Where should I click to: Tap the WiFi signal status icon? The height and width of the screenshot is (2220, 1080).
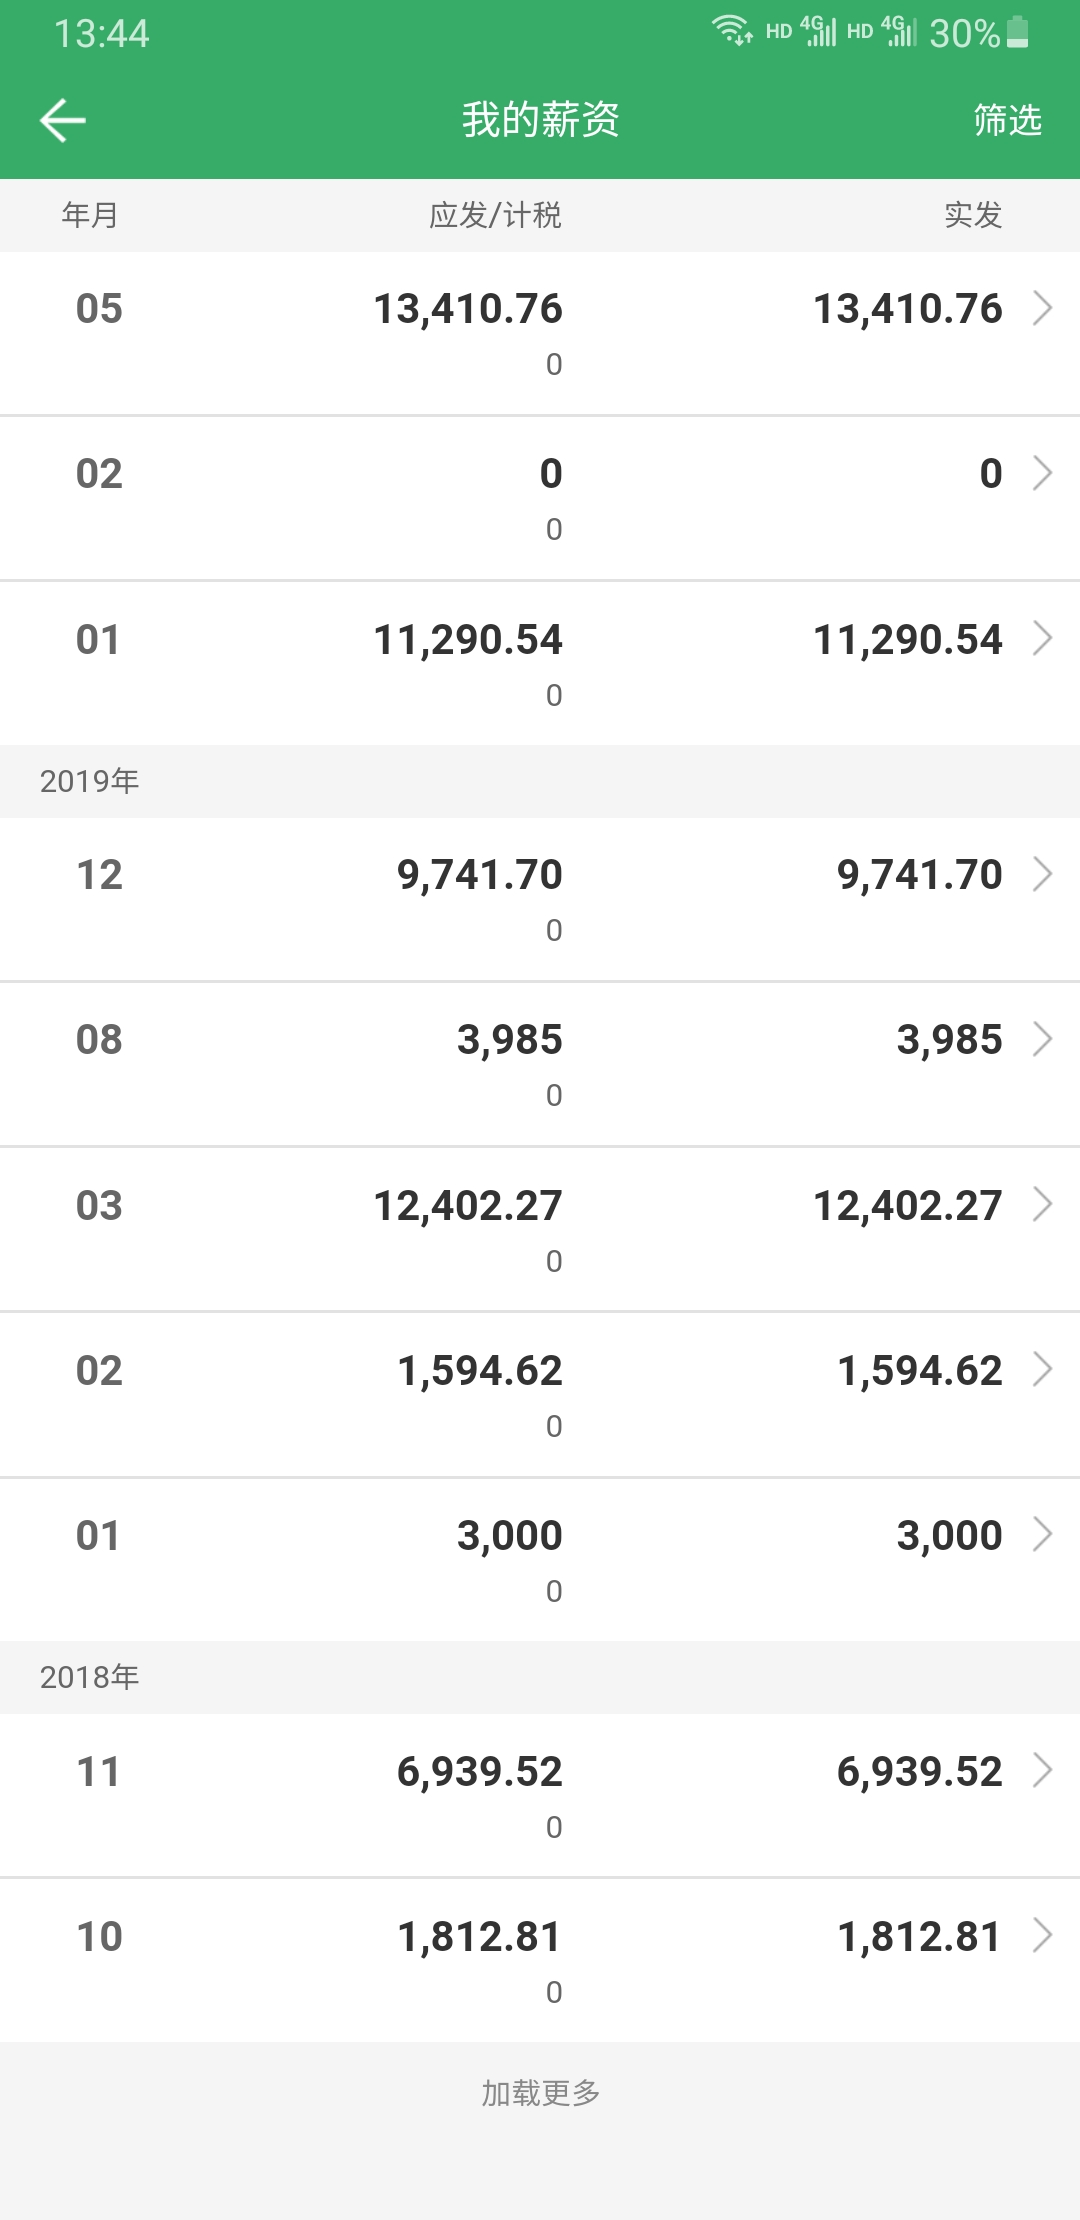click(732, 30)
